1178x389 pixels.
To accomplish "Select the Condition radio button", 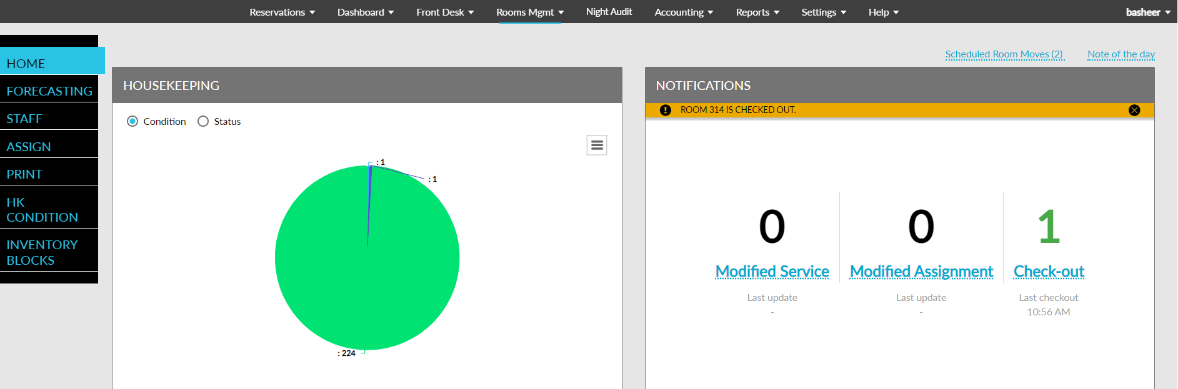I will [132, 122].
